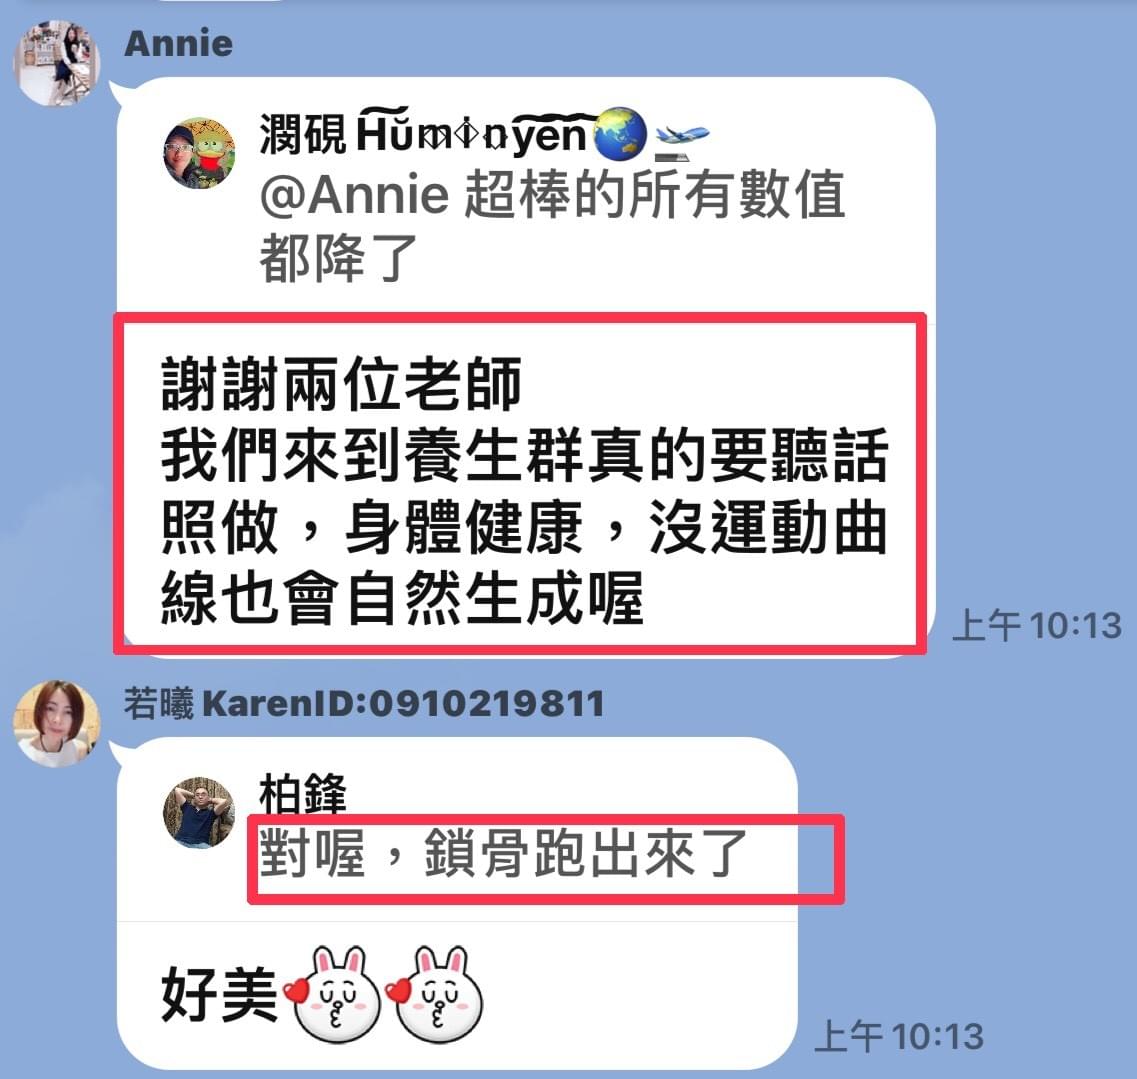Screen dimensions: 1137x1079
Task: Tap the airplane emoji after the globe
Action: 682,139
